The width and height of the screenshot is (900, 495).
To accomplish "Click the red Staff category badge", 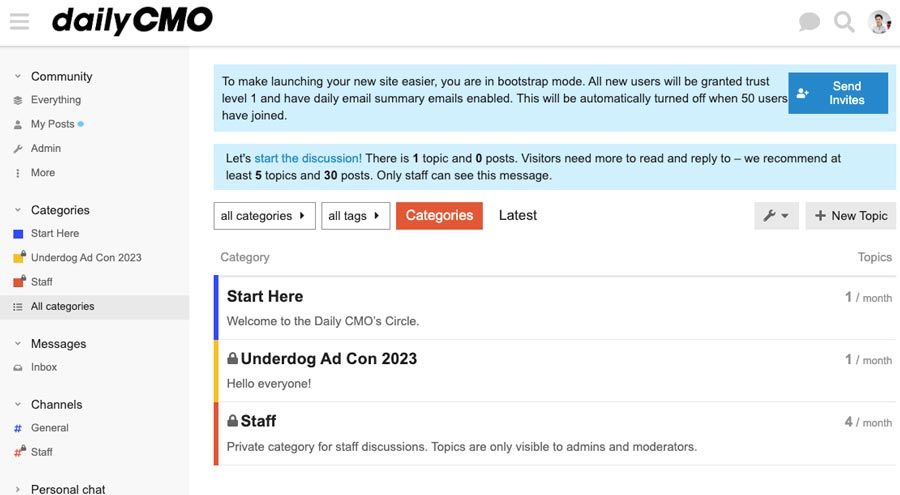I will [x=19, y=281].
